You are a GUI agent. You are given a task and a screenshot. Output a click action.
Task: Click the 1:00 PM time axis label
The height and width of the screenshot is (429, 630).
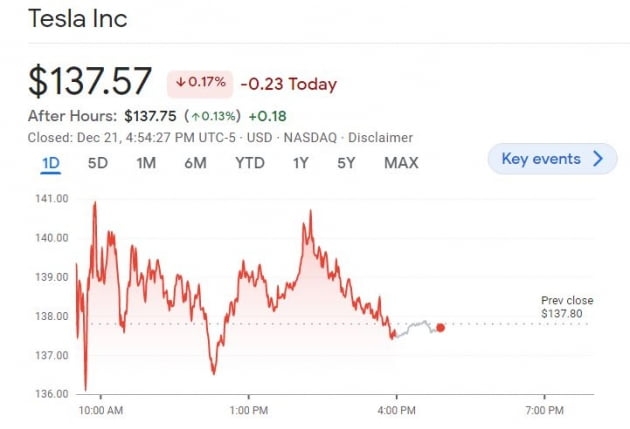pyautogui.click(x=248, y=410)
